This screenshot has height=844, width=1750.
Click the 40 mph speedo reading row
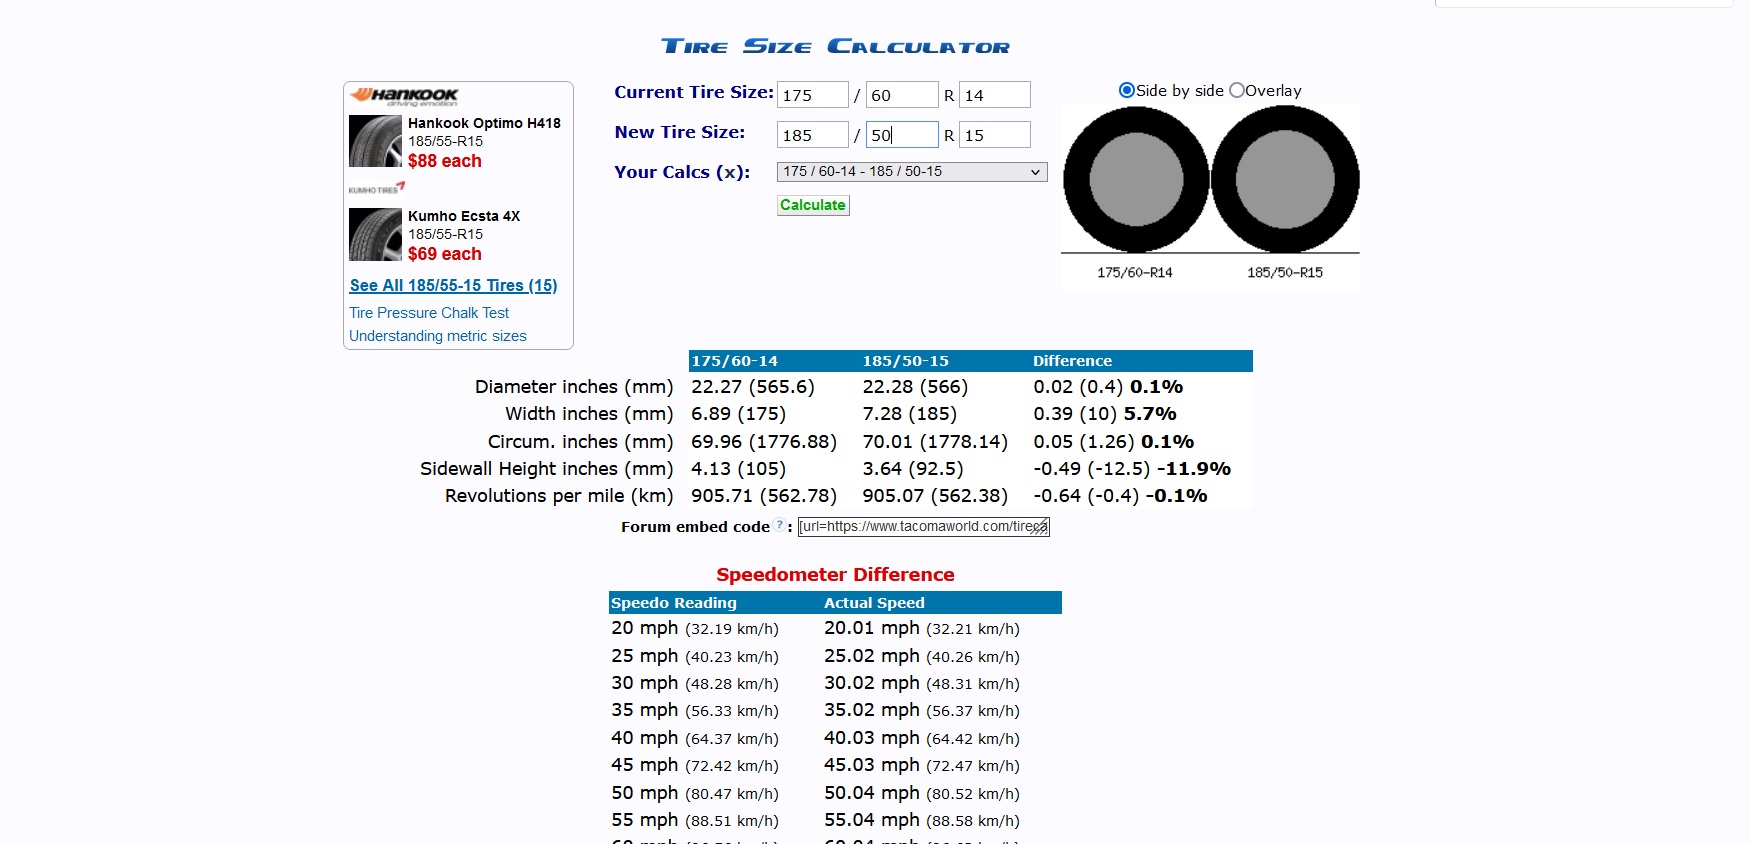[x=695, y=738]
